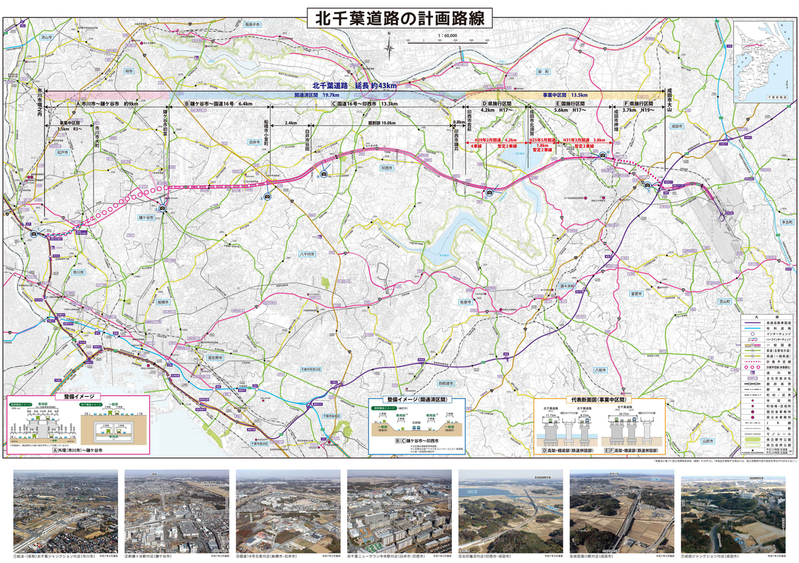The image size is (799, 563).
Task: Open aerial photo ④ of 千葉ニュータウン中央駅付近
Action: point(399,511)
